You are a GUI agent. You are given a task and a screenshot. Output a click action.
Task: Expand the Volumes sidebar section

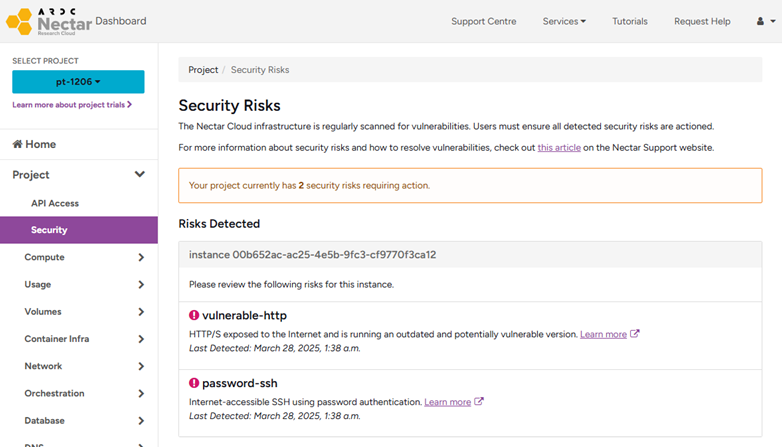140,312
